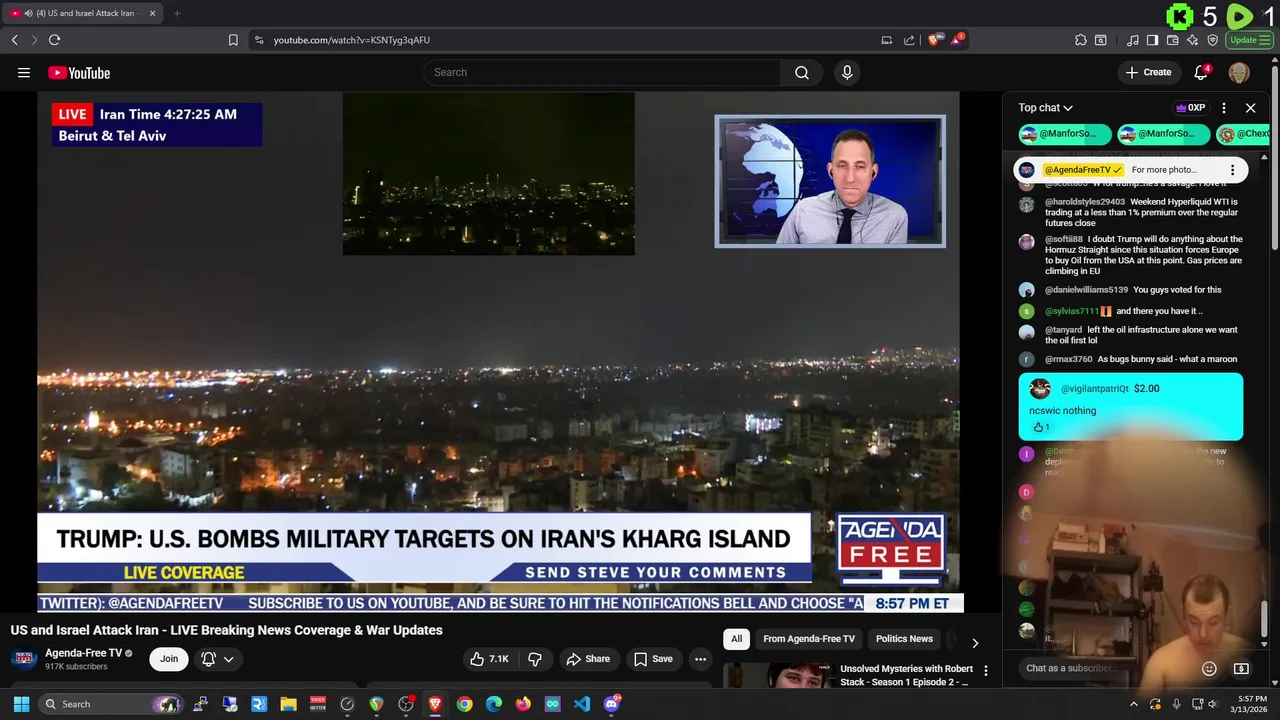
Task: Open Google Chrome from the taskbar
Action: pyautogui.click(x=464, y=704)
